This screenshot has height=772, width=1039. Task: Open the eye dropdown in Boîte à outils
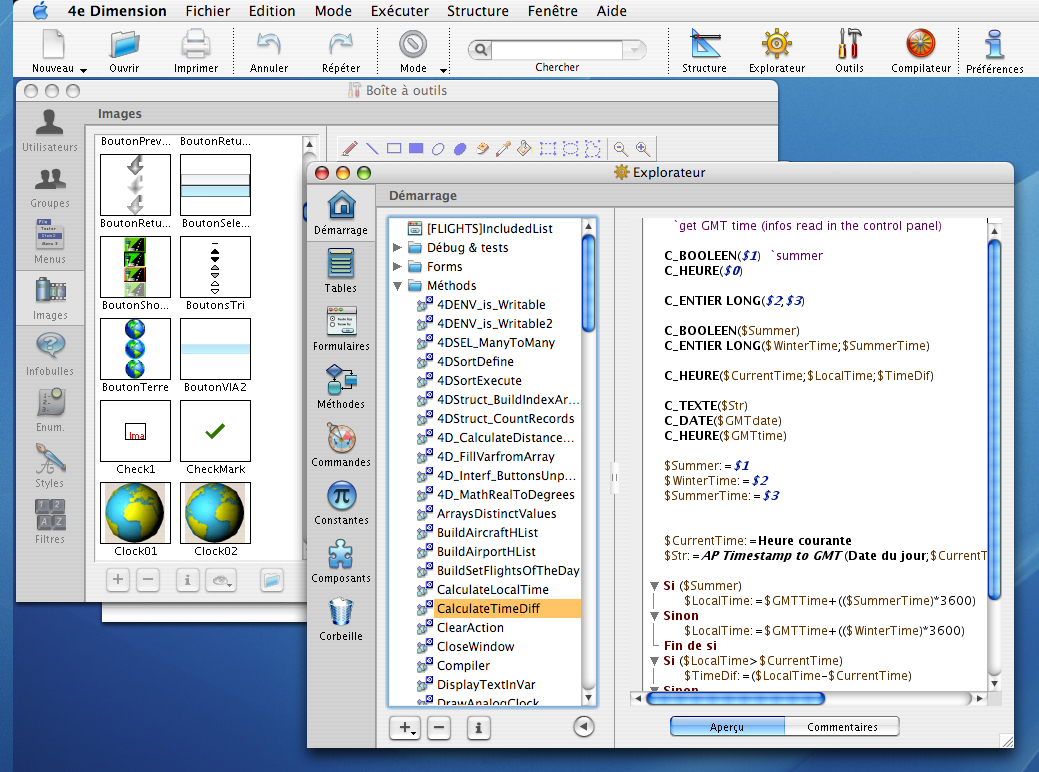click(221, 580)
